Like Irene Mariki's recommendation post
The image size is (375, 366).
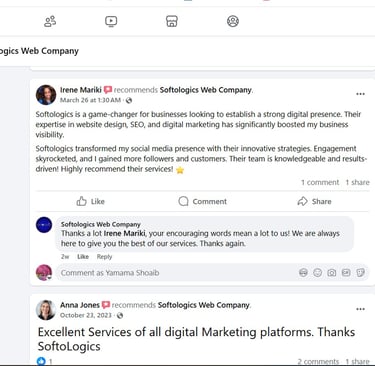pos(90,201)
